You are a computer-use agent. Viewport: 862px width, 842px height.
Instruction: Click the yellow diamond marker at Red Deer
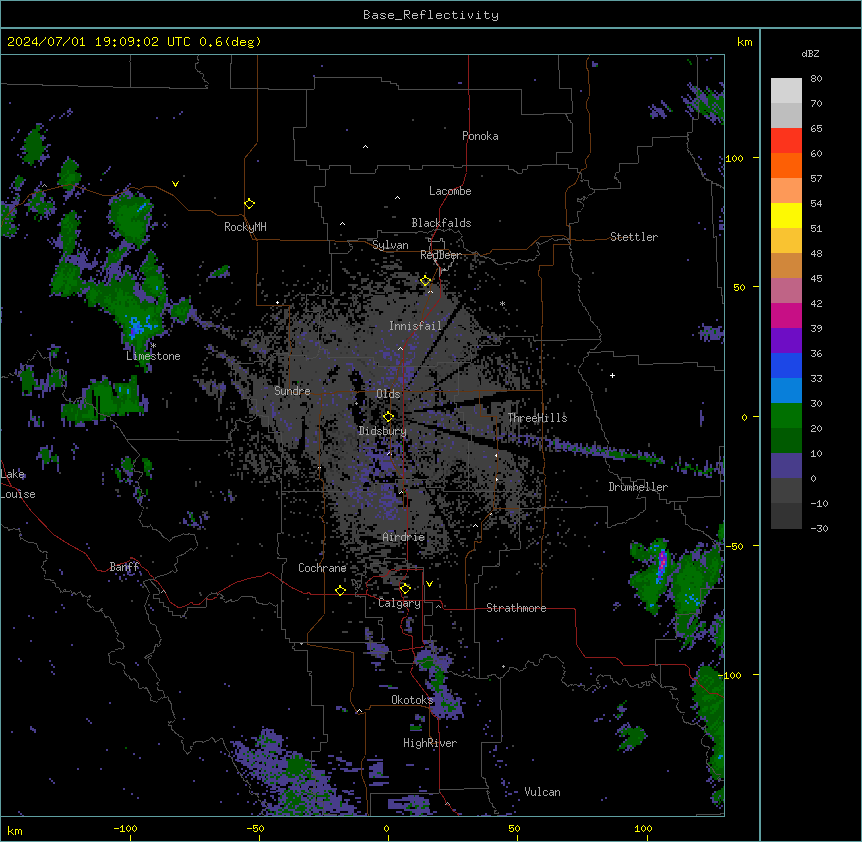pos(426,281)
